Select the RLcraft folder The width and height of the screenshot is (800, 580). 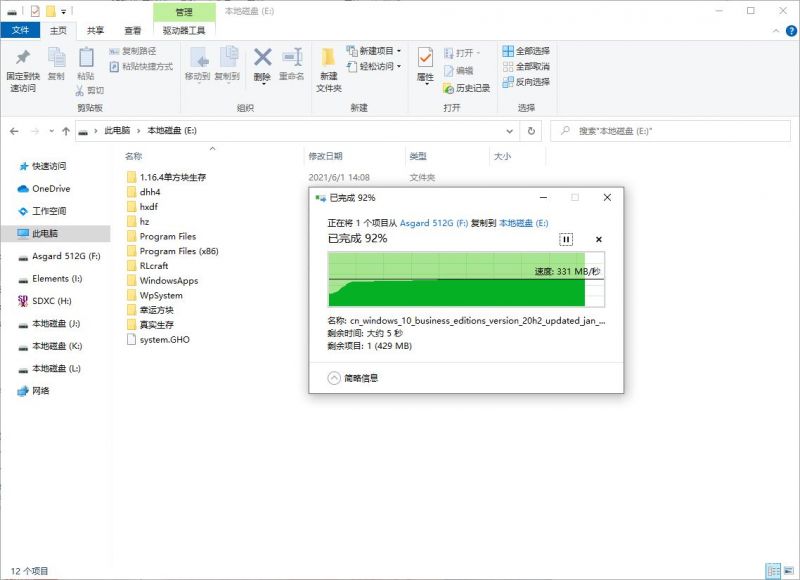pos(147,266)
